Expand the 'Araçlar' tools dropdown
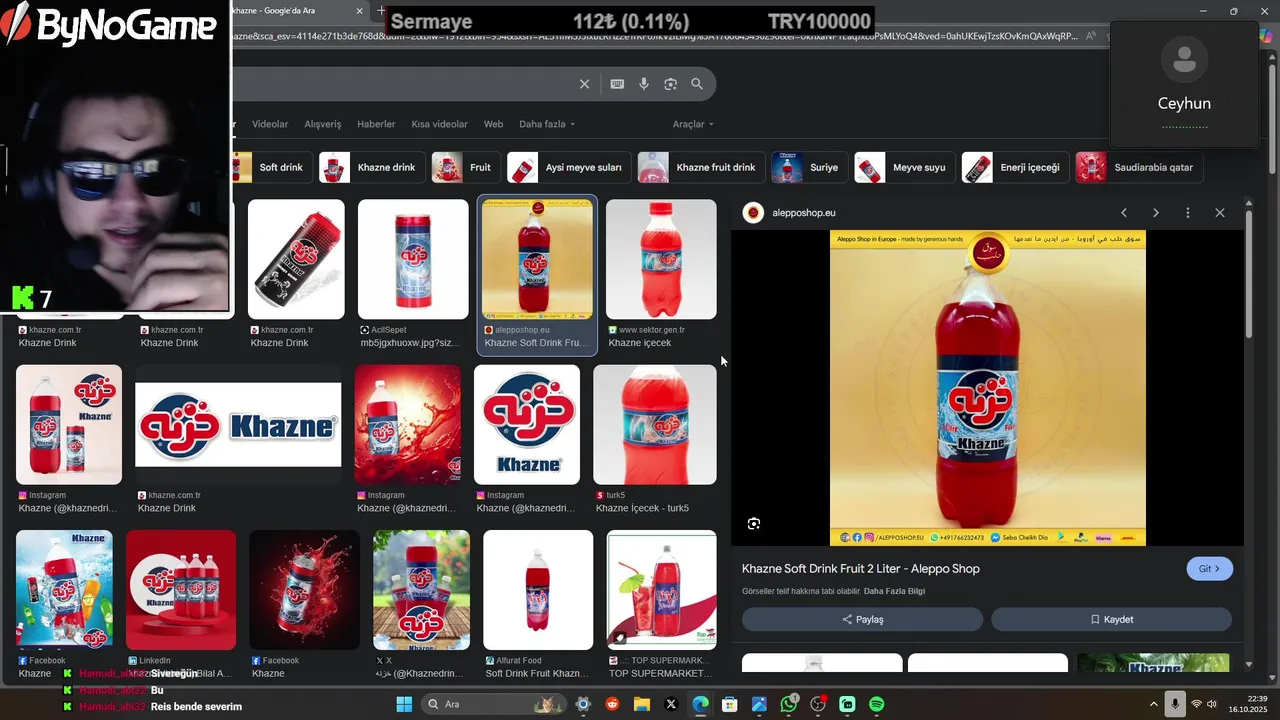This screenshot has width=1280, height=720. coord(693,124)
